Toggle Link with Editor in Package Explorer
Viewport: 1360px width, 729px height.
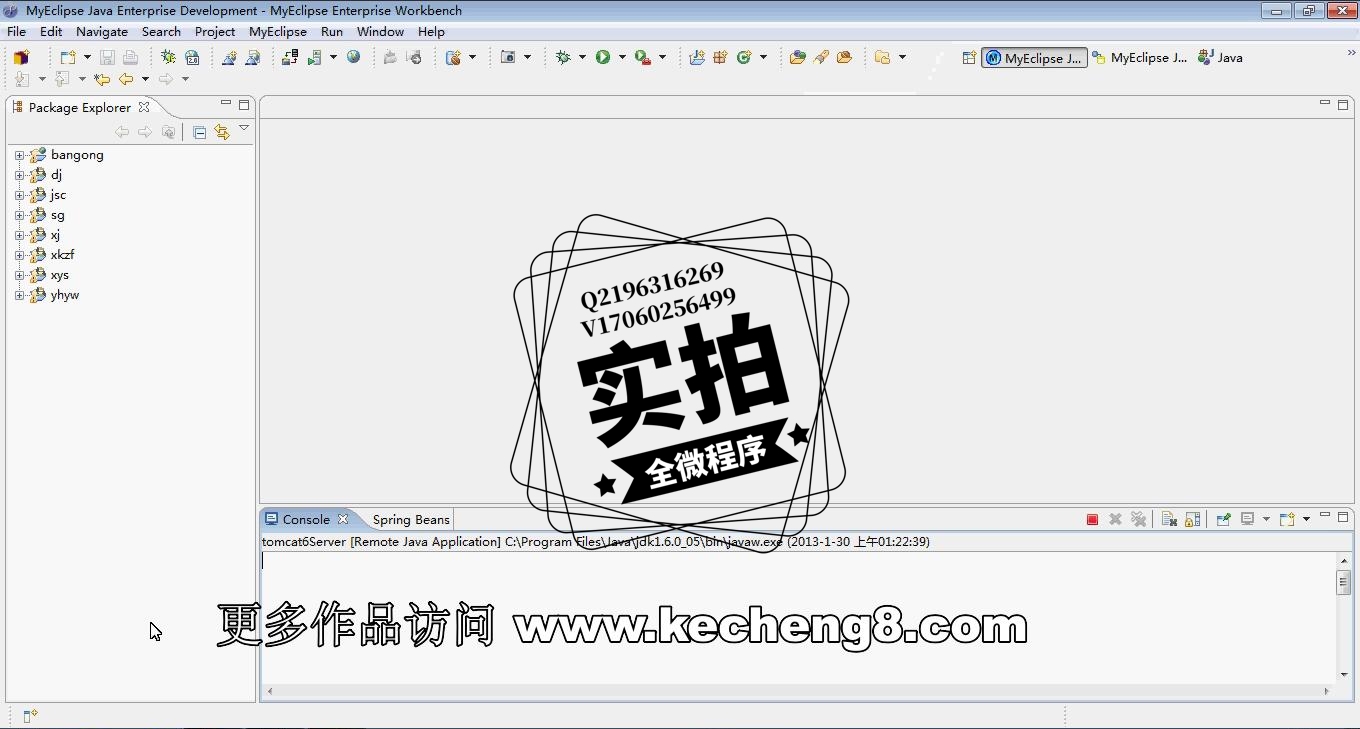[222, 132]
